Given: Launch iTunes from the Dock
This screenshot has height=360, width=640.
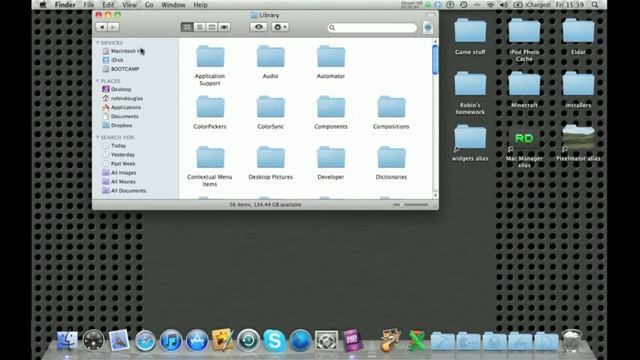Looking at the screenshot, I should pos(171,340).
